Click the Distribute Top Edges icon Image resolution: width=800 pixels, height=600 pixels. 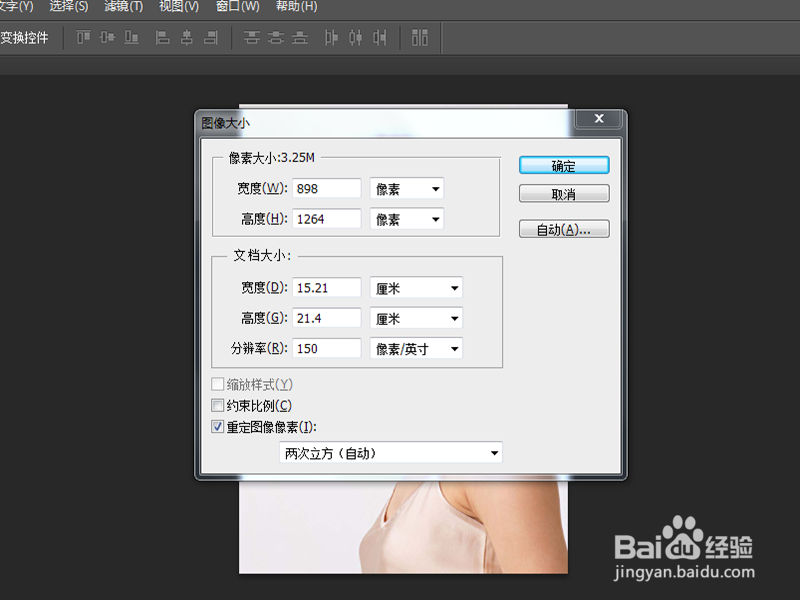point(252,37)
